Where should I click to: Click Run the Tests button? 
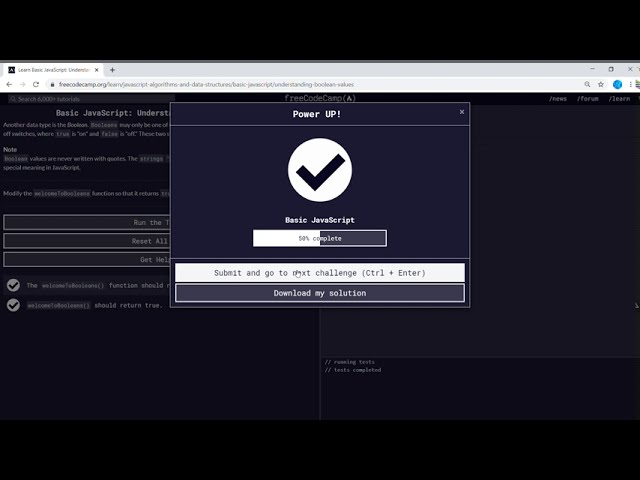coord(87,222)
